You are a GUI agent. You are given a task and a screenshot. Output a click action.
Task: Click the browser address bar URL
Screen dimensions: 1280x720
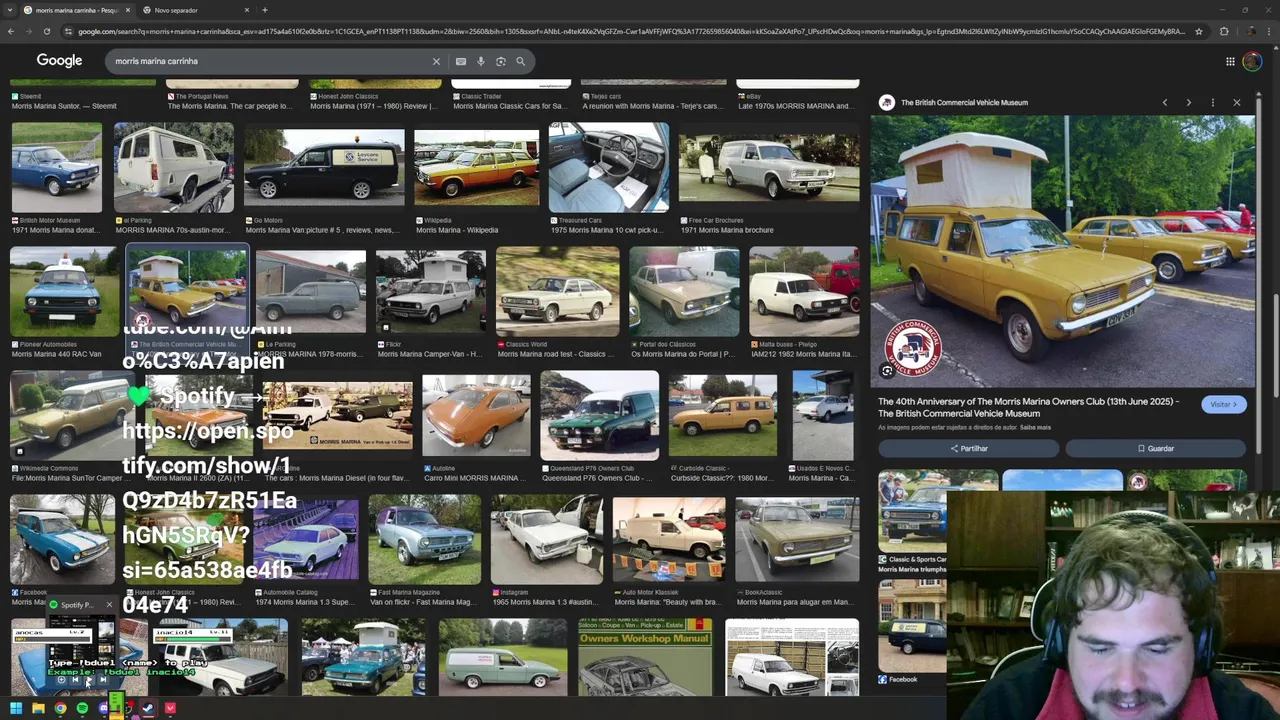click(x=630, y=31)
